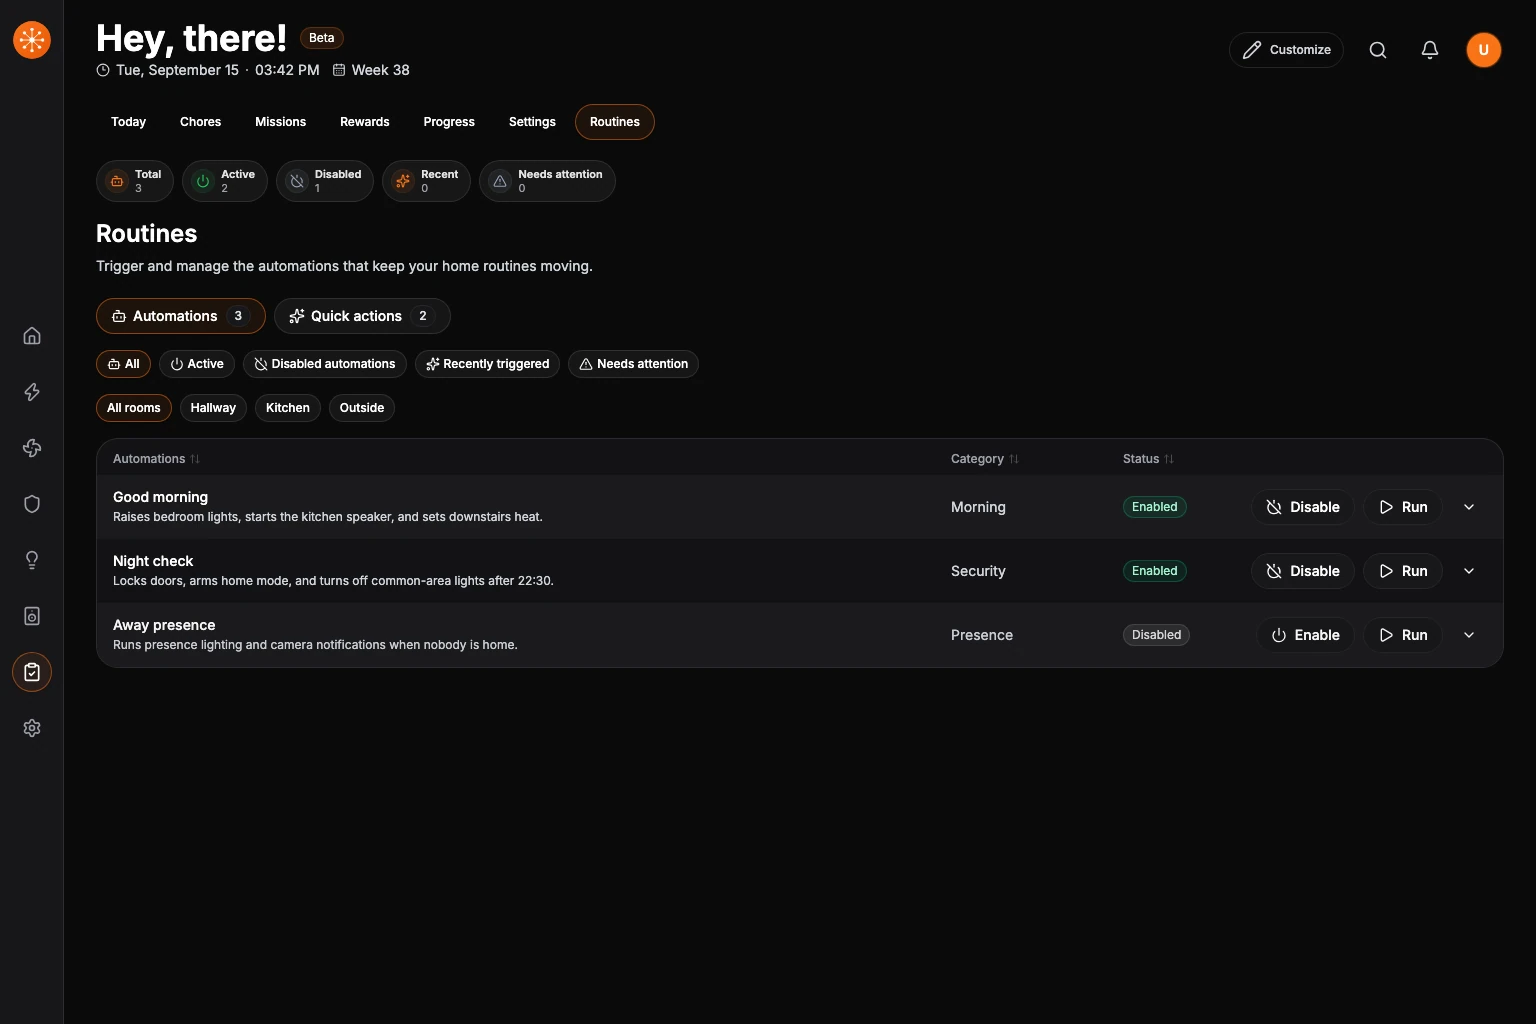
Task: Switch to the Today tab
Action: point(128,122)
